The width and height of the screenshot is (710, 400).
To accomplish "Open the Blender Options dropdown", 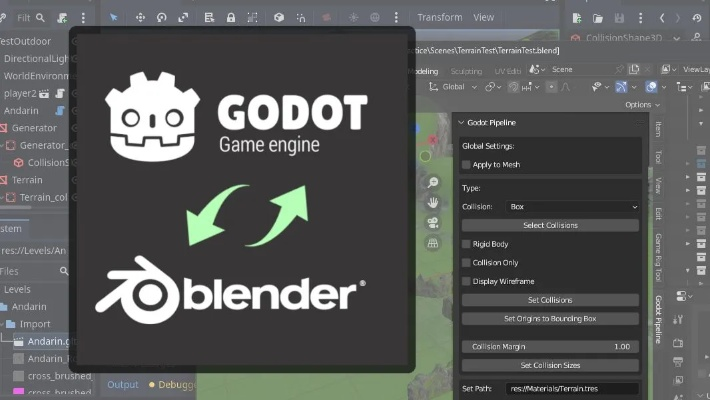I will [x=642, y=105].
